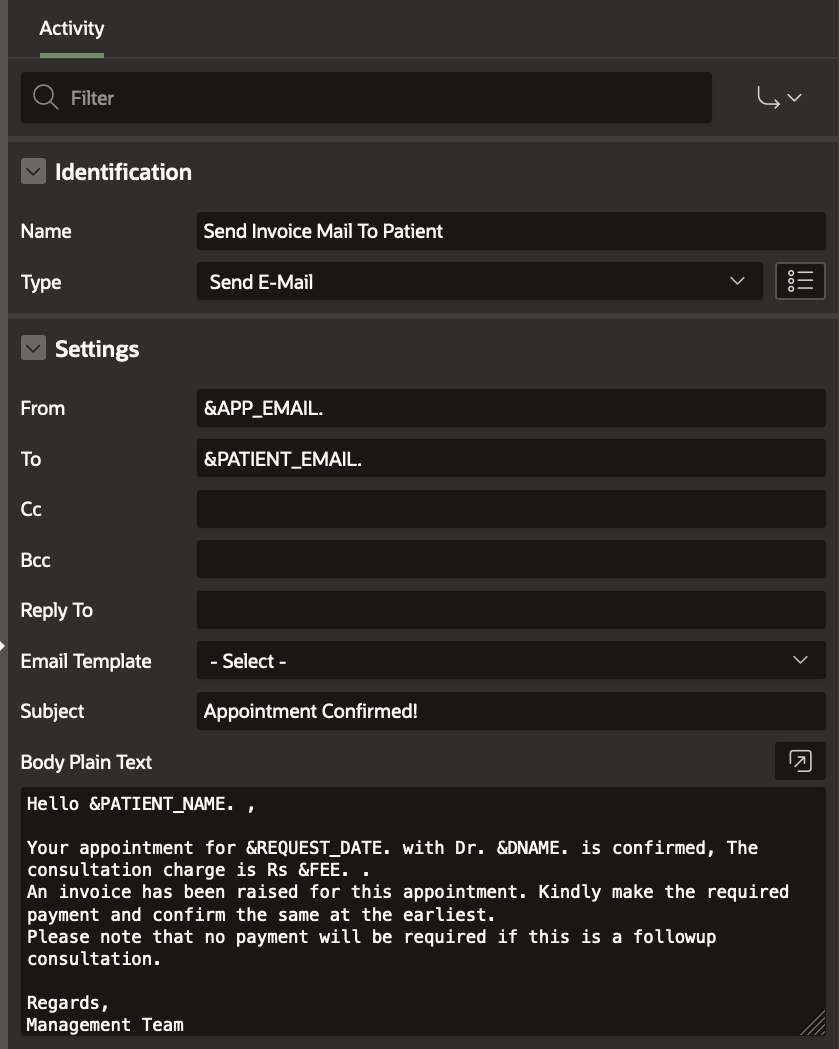The height and width of the screenshot is (1049, 839).
Task: Click the empty Bcc field
Action: [x=512, y=560]
